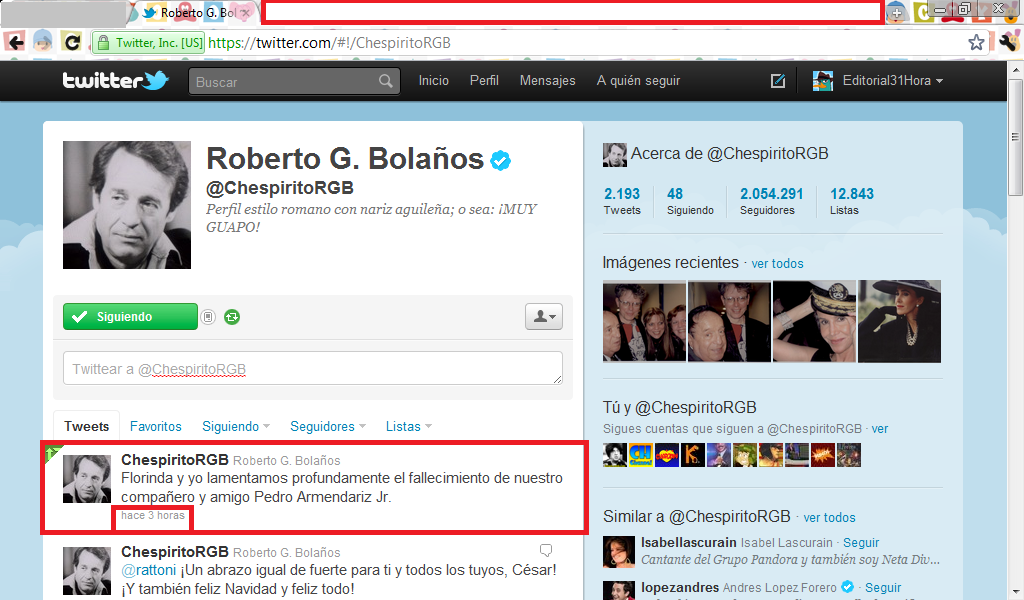
Task: Click the reply bubble icon on @rattoni tweet
Action: point(546,550)
